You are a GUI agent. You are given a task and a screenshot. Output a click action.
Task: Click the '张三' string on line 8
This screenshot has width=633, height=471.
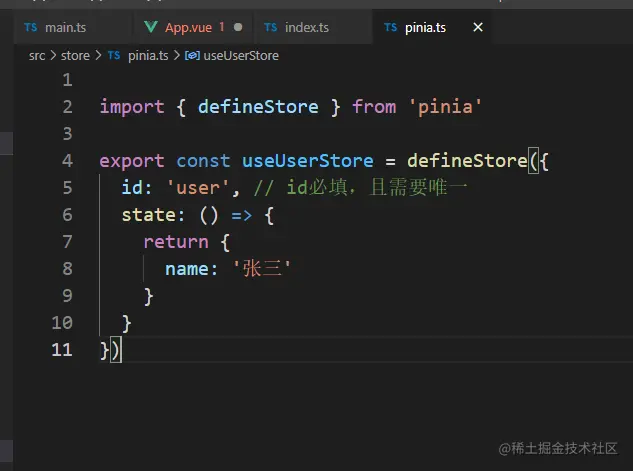262,269
